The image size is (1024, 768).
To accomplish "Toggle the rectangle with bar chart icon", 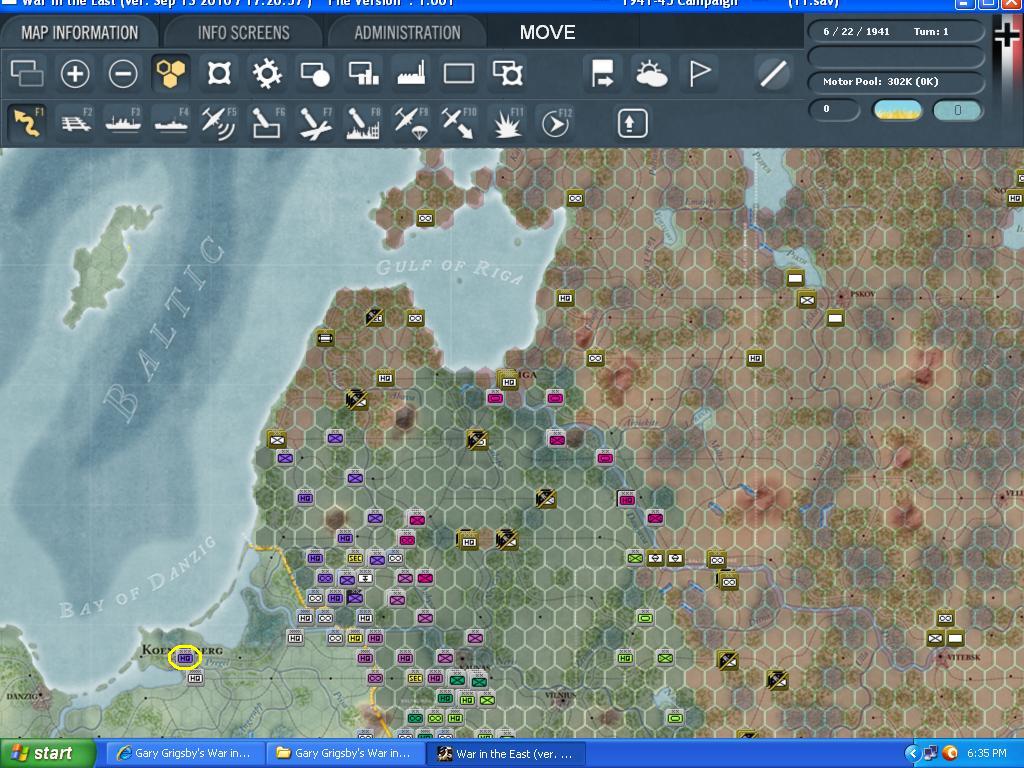I will pyautogui.click(x=363, y=73).
